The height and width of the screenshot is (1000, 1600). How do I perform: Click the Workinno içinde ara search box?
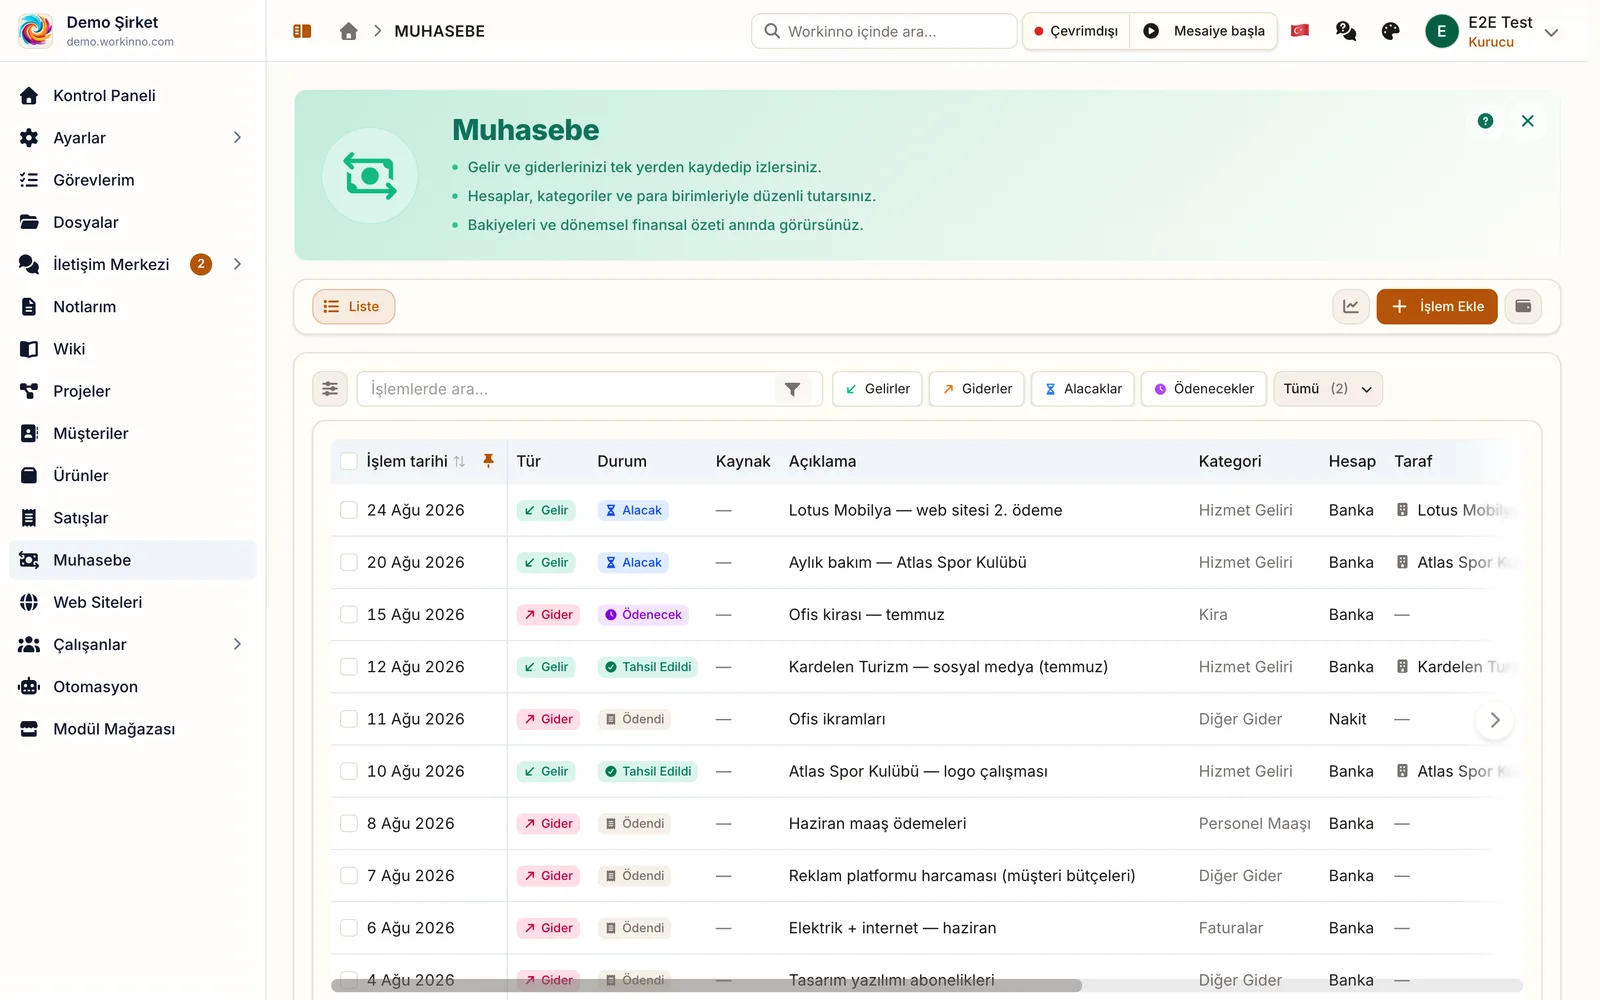884,31
